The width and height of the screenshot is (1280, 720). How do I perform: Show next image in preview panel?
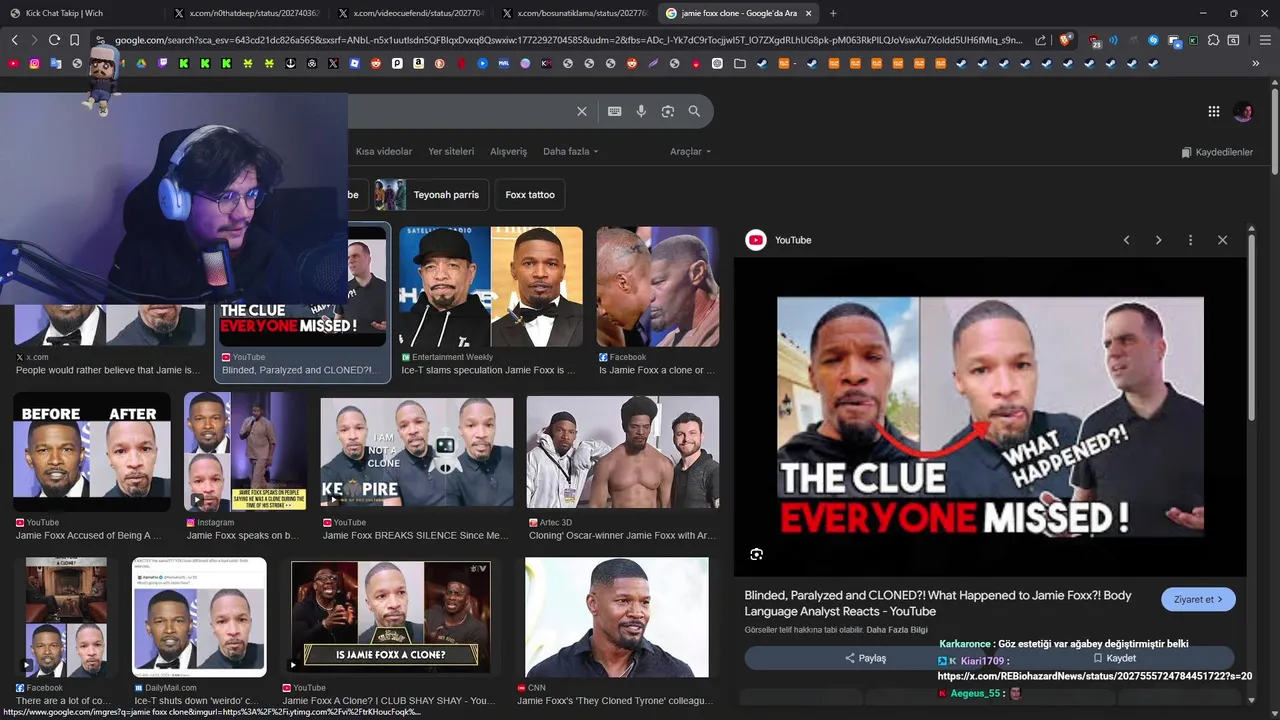click(1158, 240)
